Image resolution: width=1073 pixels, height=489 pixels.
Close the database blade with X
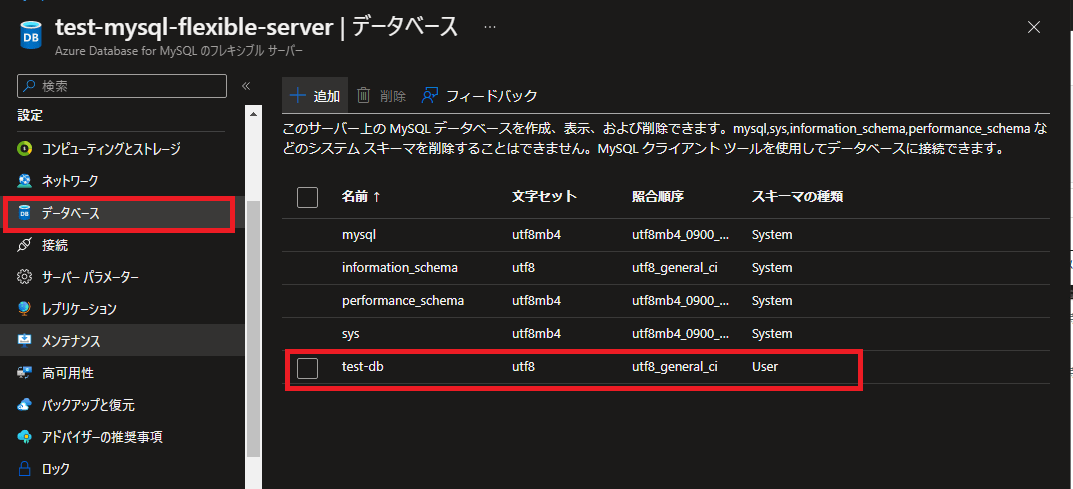coord(1034,27)
